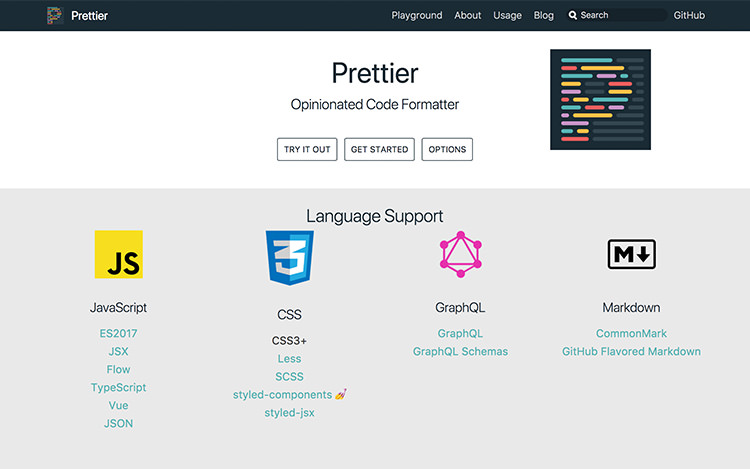Click the pink GraphQL logo icon
The width and height of the screenshot is (750, 469).
pos(460,254)
